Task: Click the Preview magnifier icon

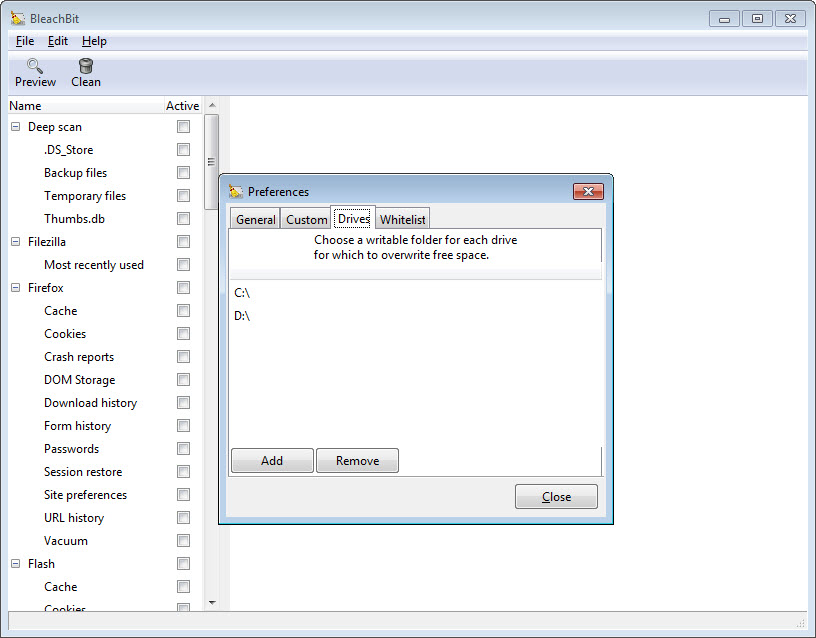Action: 35,66
